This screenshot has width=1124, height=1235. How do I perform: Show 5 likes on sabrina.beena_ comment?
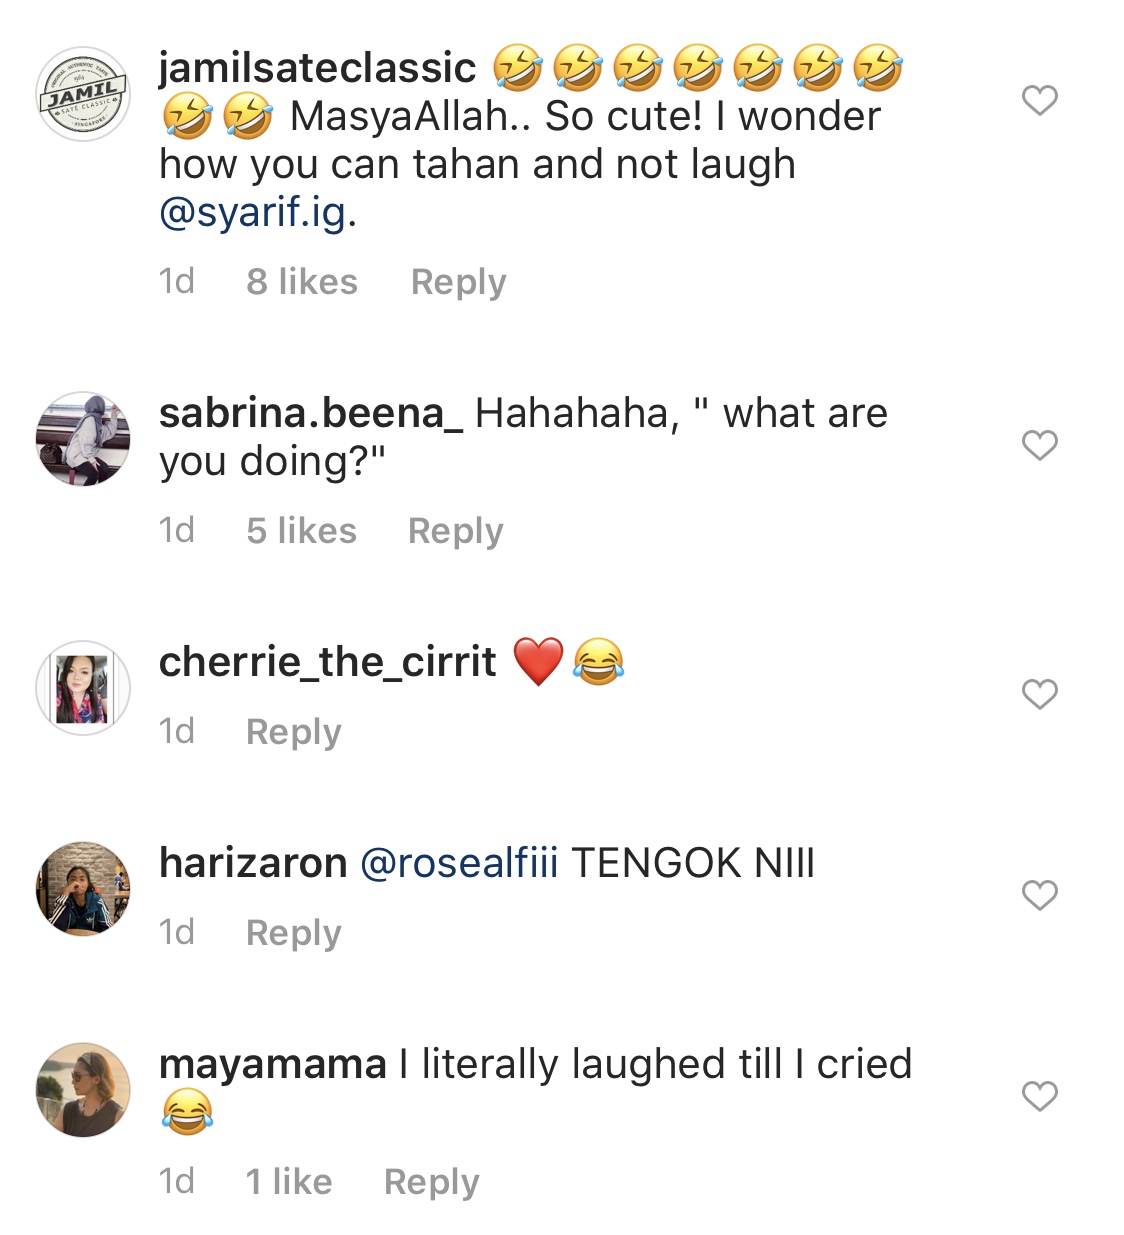point(301,531)
